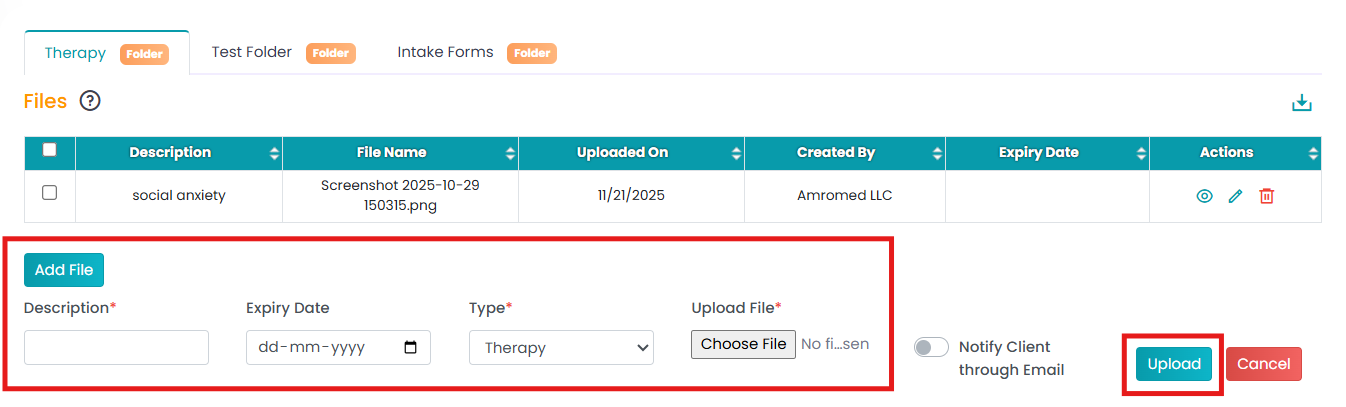Enable Notify Client through Email toggle

(931, 347)
